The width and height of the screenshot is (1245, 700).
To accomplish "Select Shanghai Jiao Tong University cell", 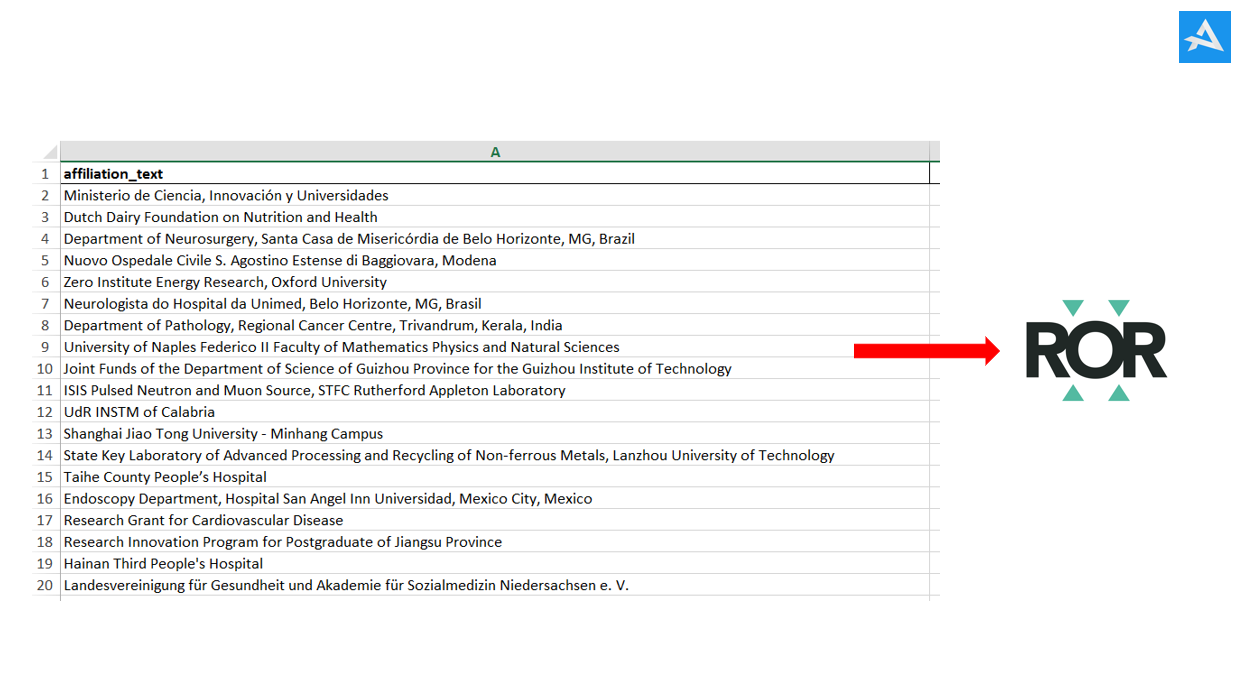I will coord(223,434).
